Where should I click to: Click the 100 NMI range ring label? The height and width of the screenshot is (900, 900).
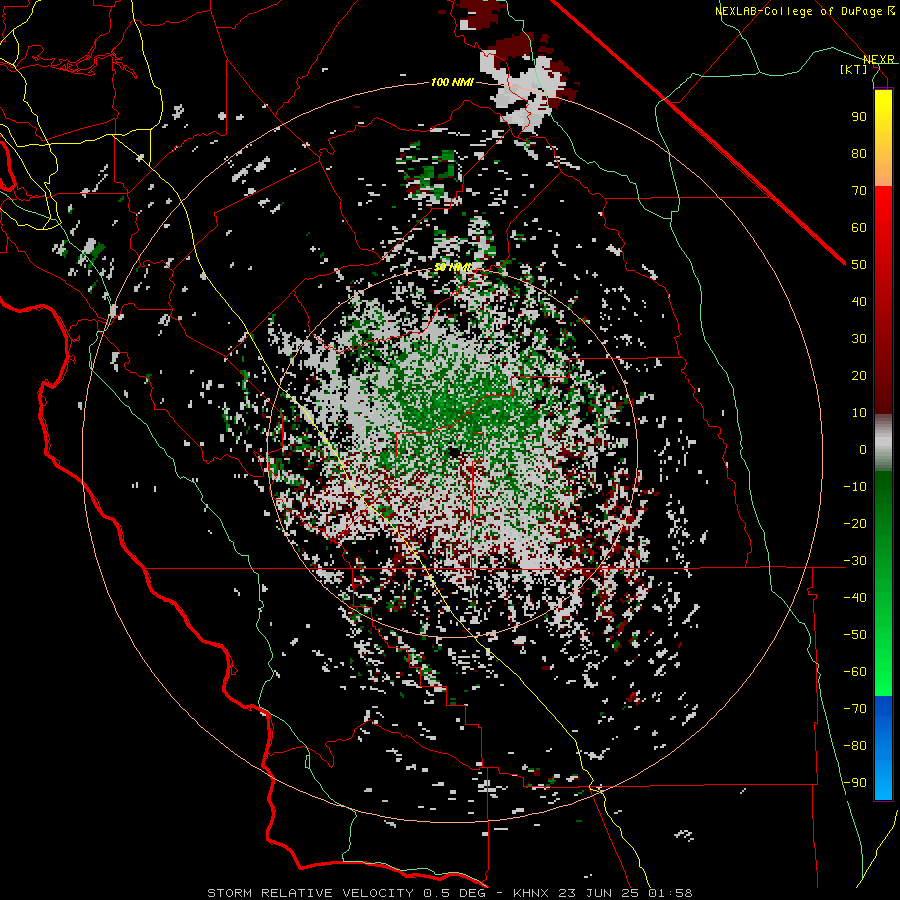(x=452, y=83)
